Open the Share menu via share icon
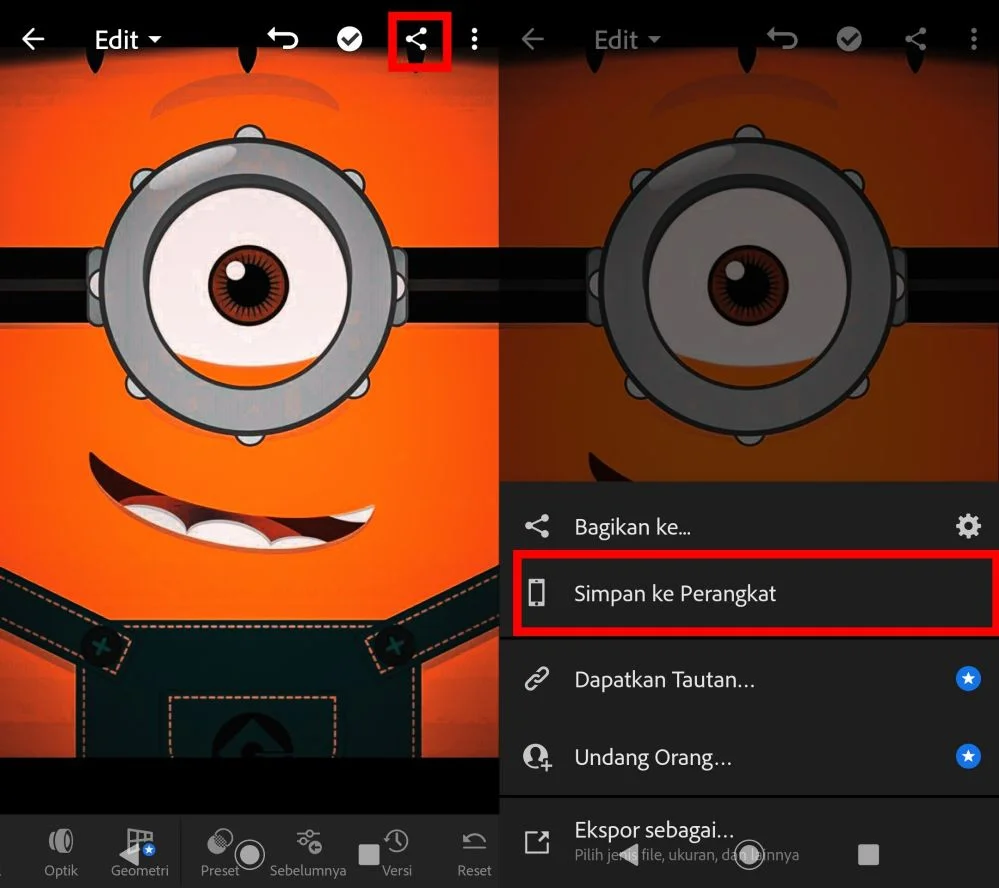The image size is (999, 888). [418, 39]
